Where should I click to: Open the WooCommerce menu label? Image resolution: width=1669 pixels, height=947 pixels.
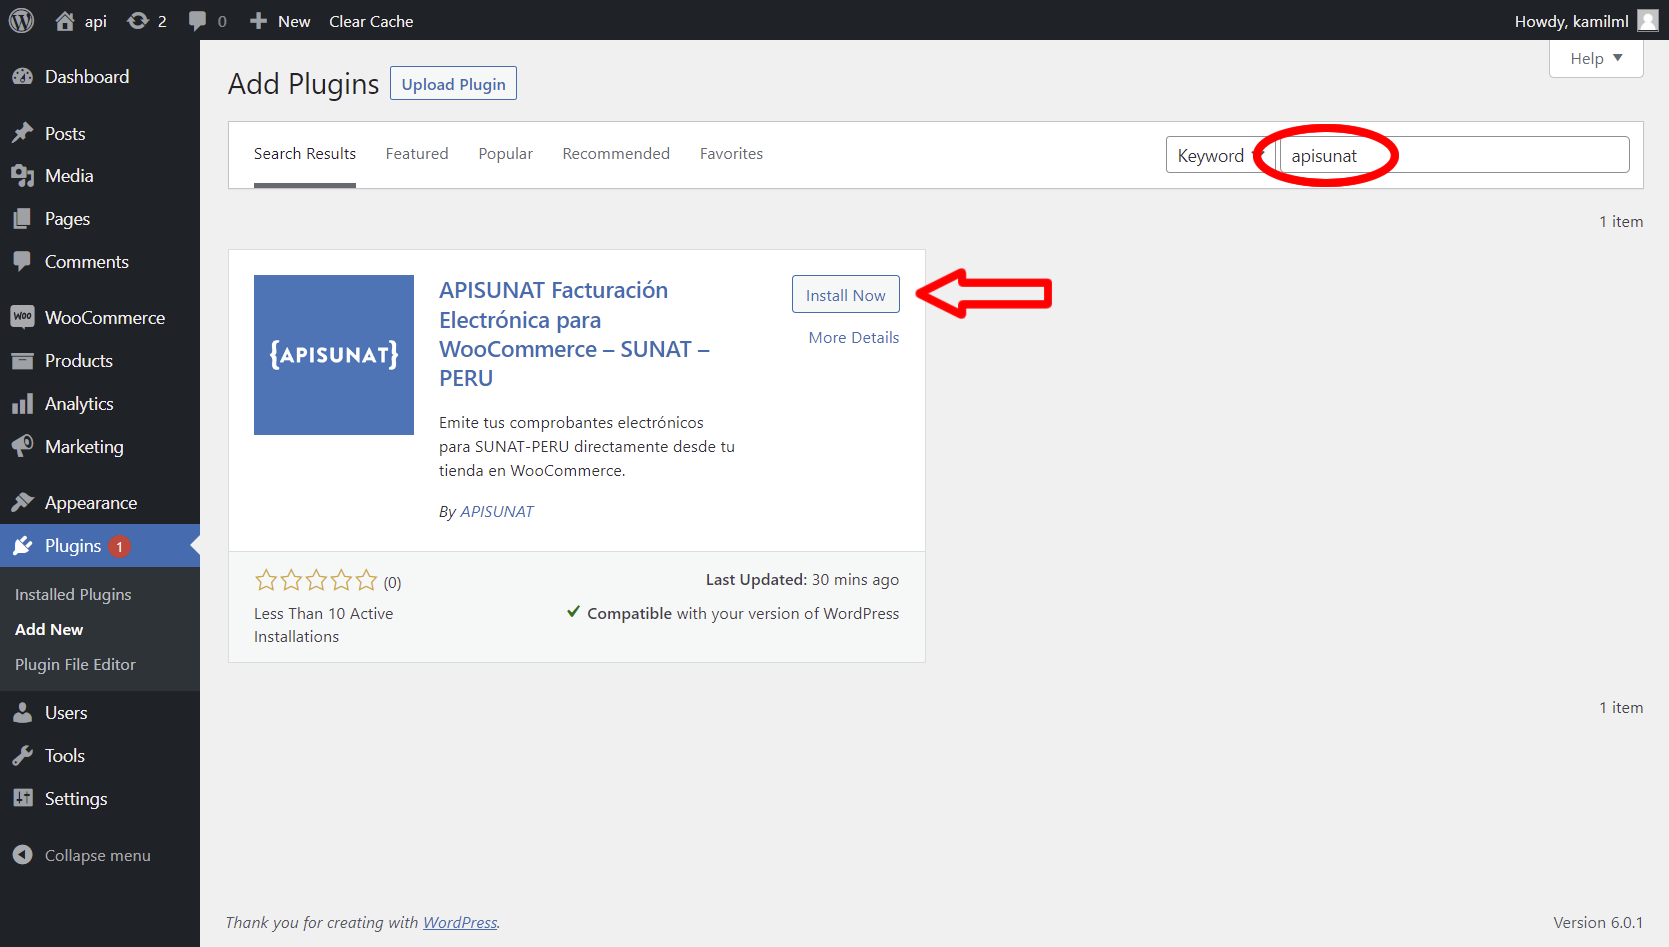pos(105,318)
